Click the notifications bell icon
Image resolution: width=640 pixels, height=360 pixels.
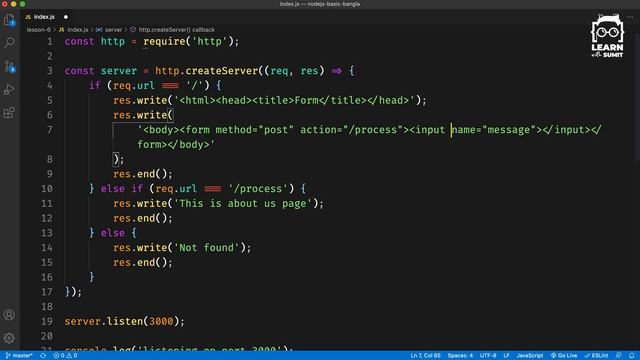pyautogui.click(x=632, y=356)
